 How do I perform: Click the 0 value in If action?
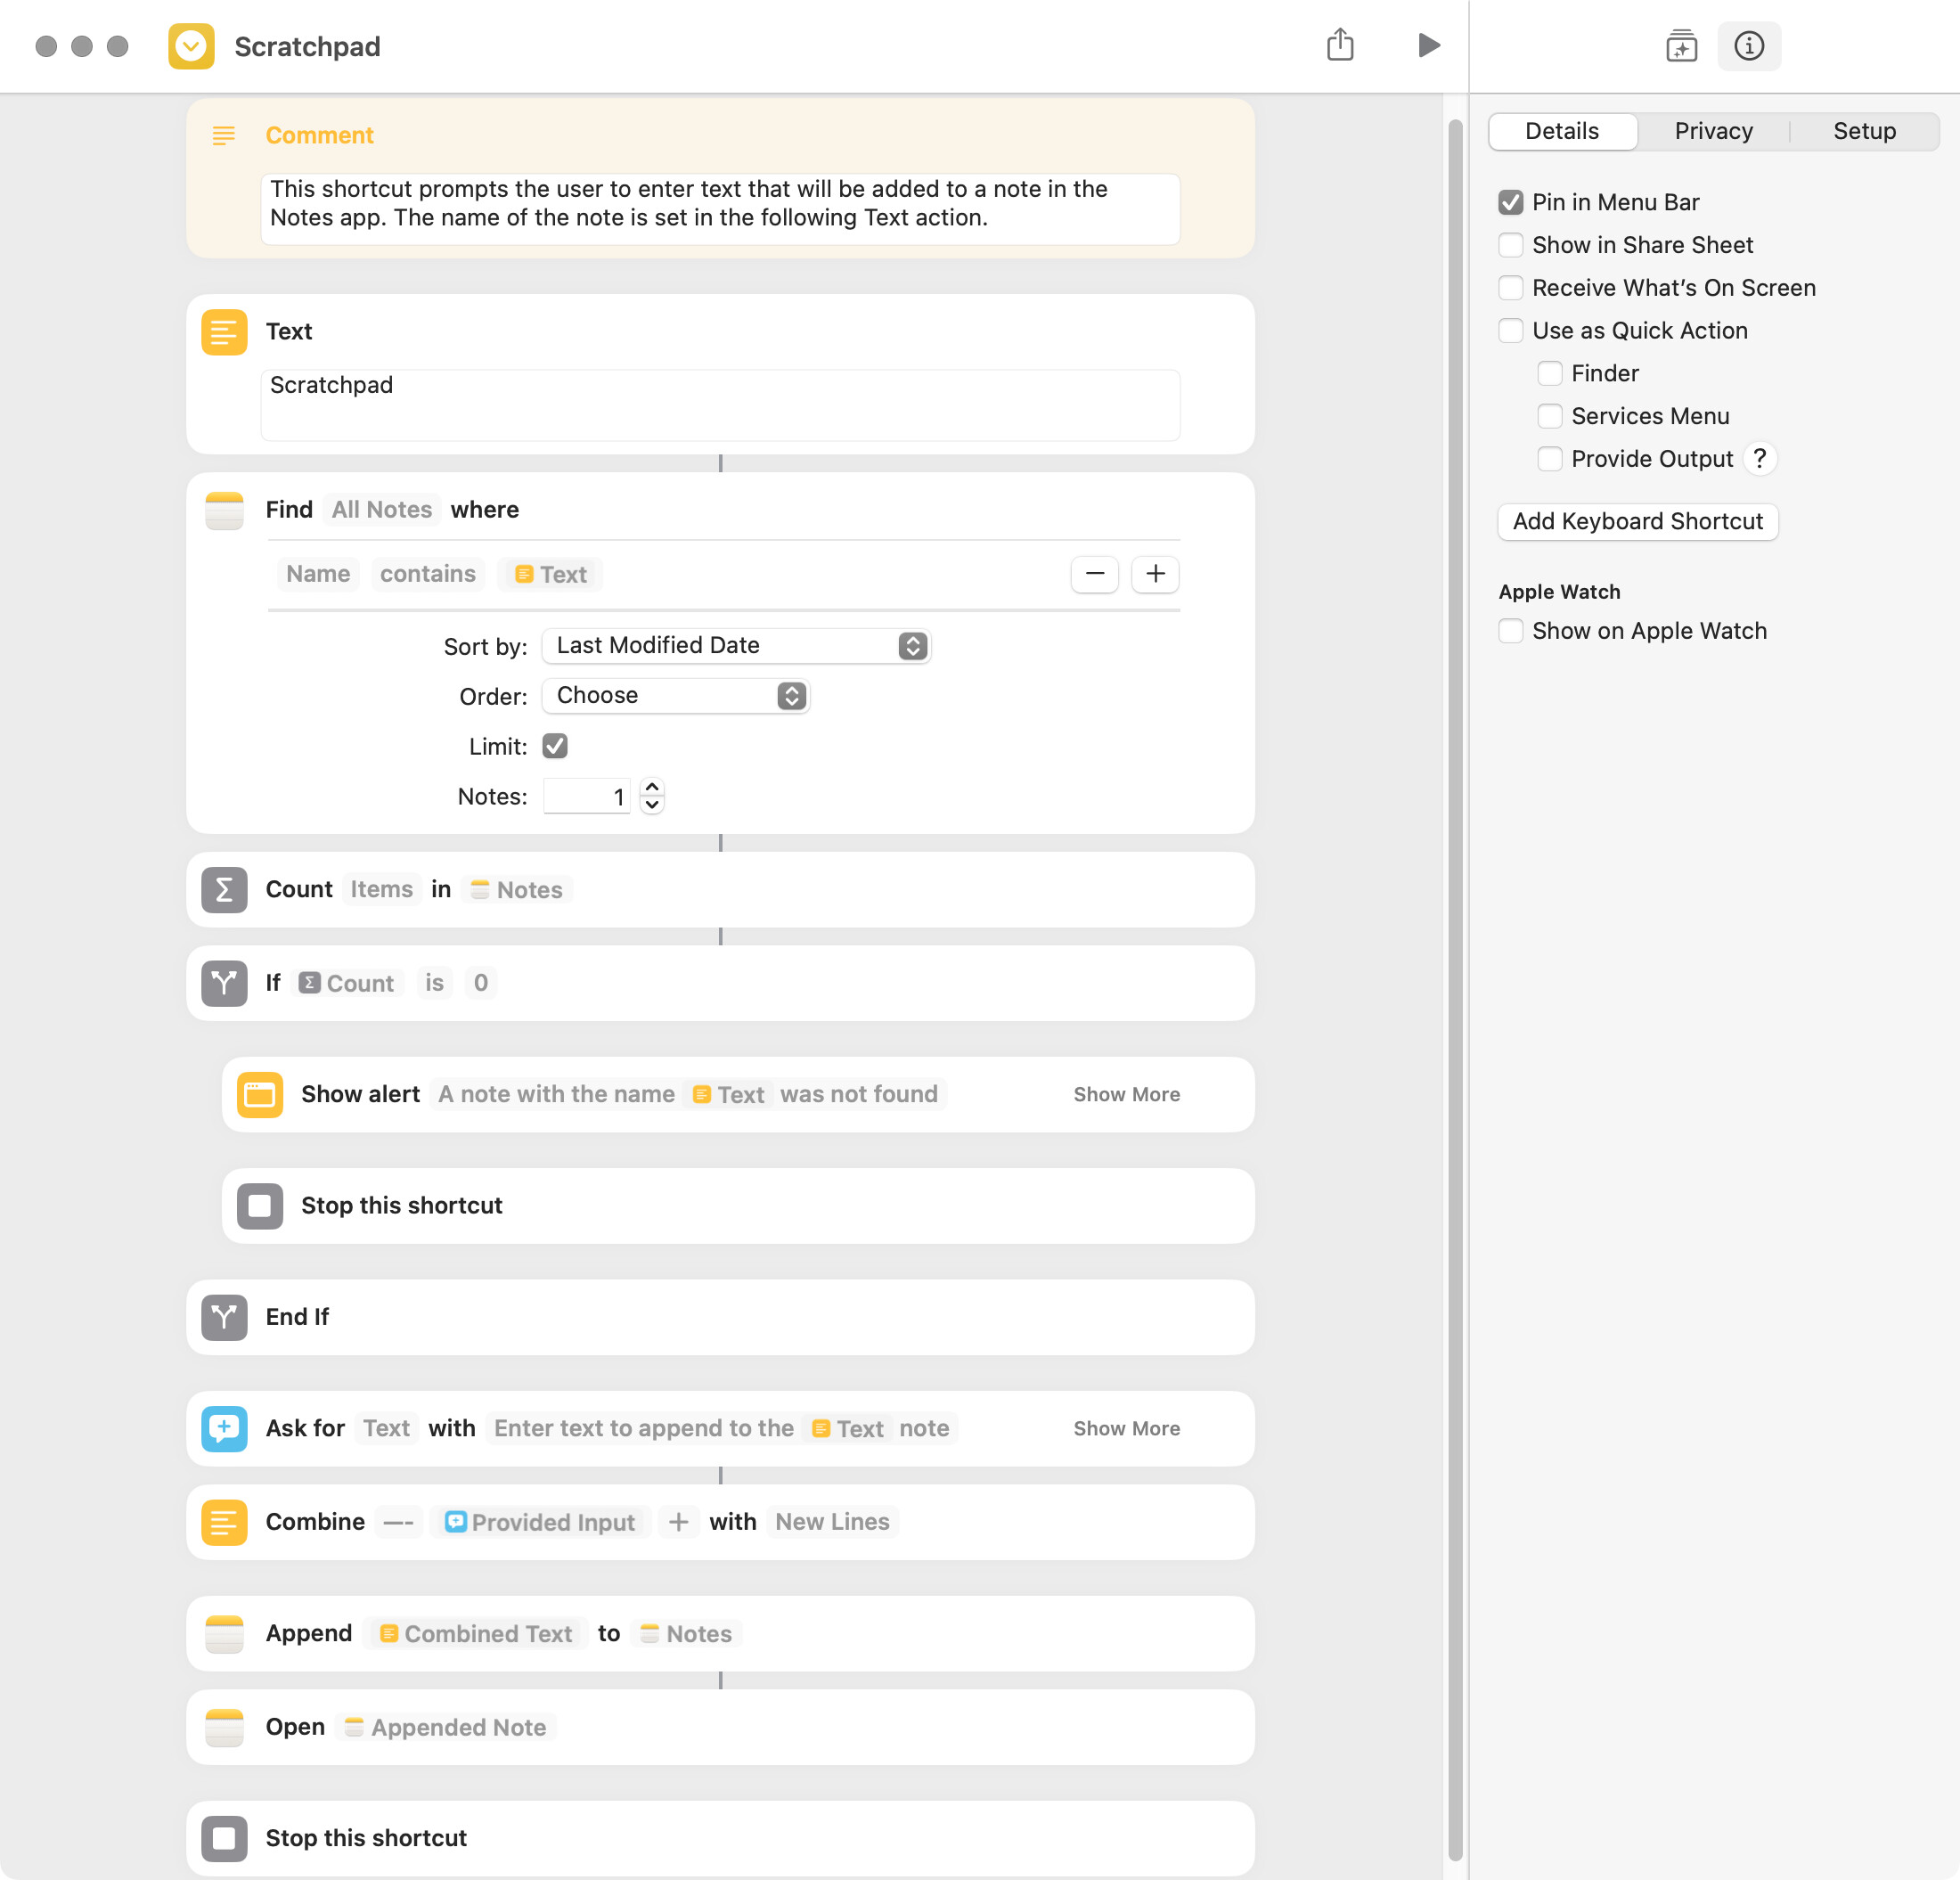click(481, 983)
